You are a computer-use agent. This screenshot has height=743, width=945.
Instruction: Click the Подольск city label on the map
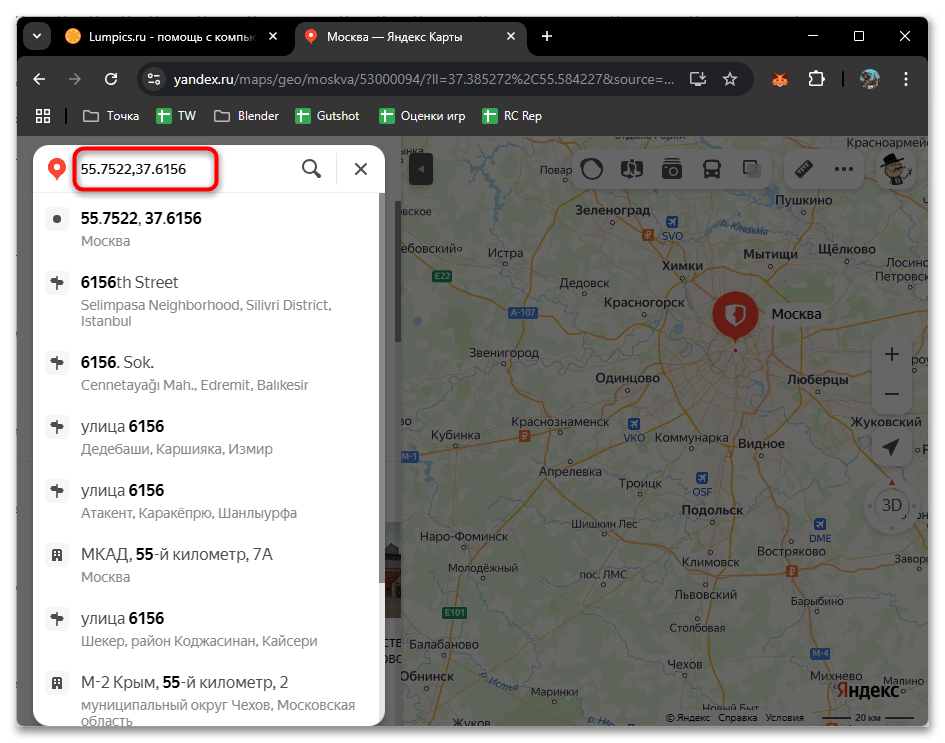click(712, 510)
